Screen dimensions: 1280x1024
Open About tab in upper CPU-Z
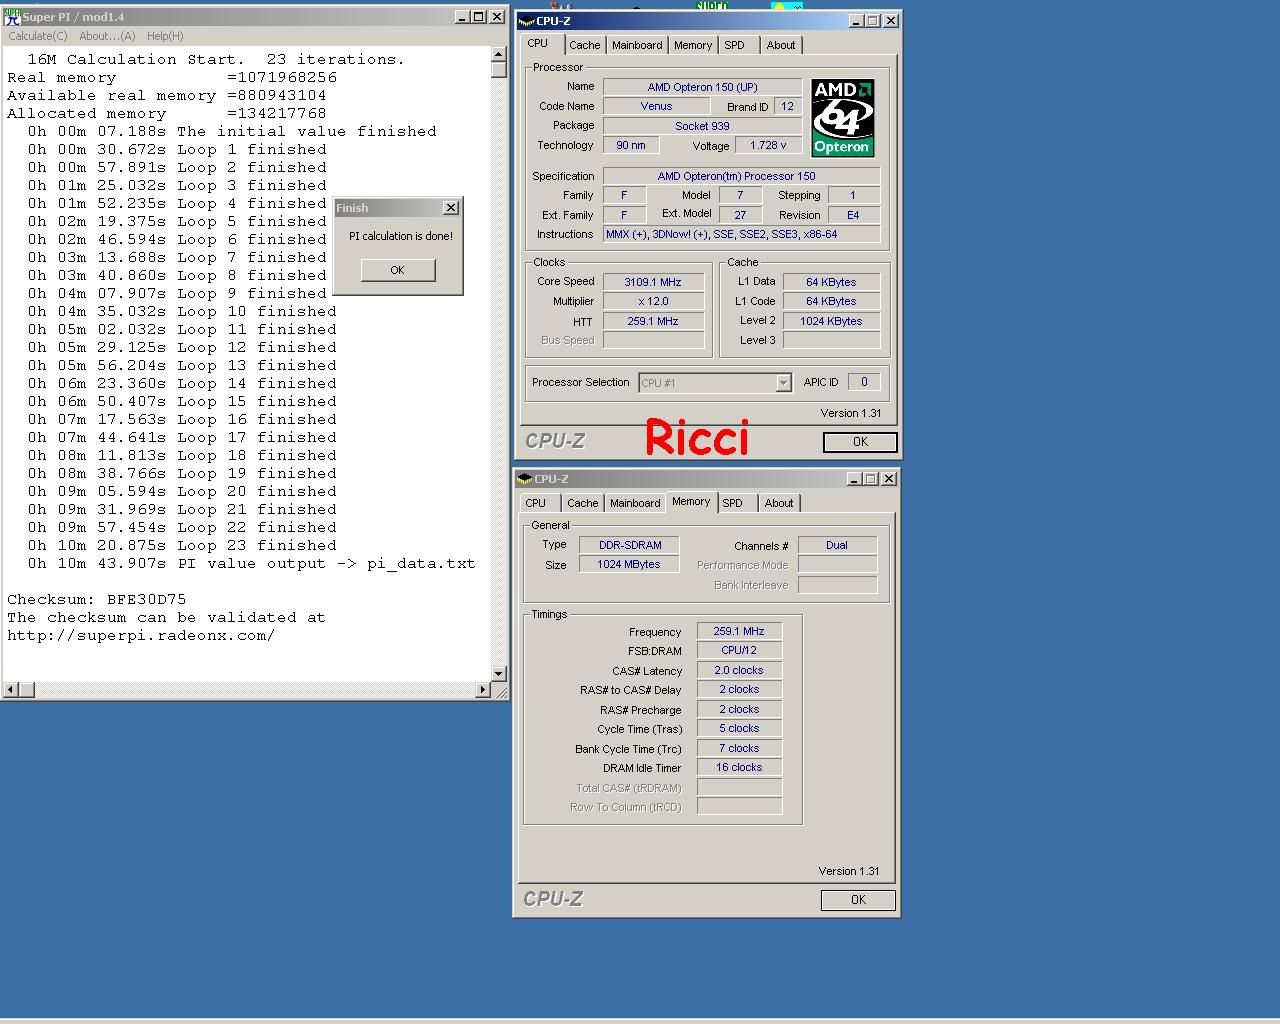click(x=781, y=45)
